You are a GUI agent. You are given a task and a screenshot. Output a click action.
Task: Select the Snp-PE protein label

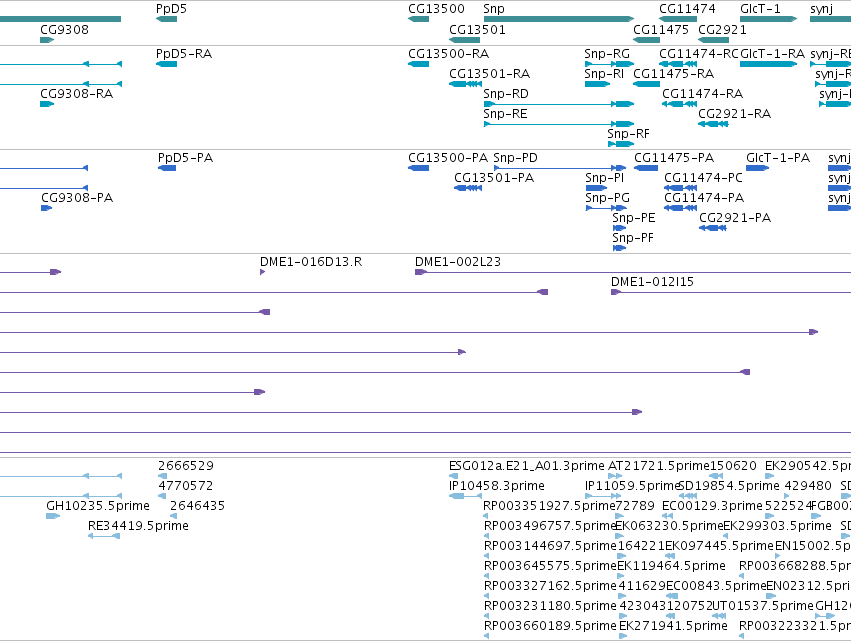click(x=633, y=218)
